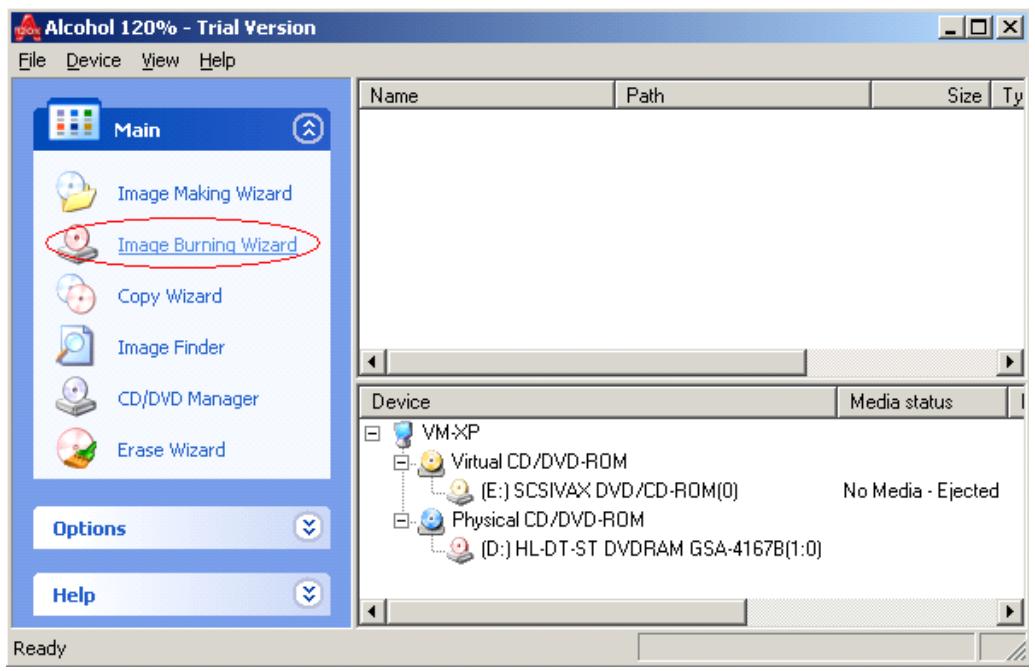The image size is (1035, 671).
Task: Open the CD/DVD Manager link
Action: click(x=188, y=399)
